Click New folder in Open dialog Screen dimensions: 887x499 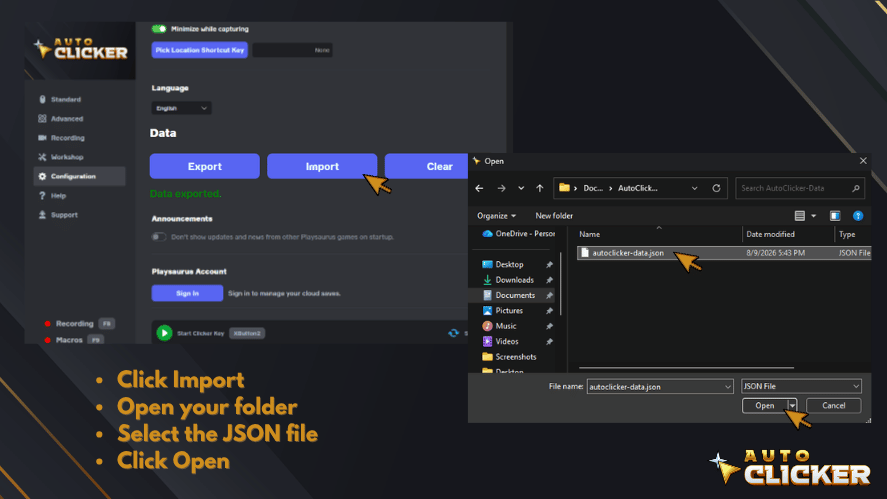[x=554, y=216]
